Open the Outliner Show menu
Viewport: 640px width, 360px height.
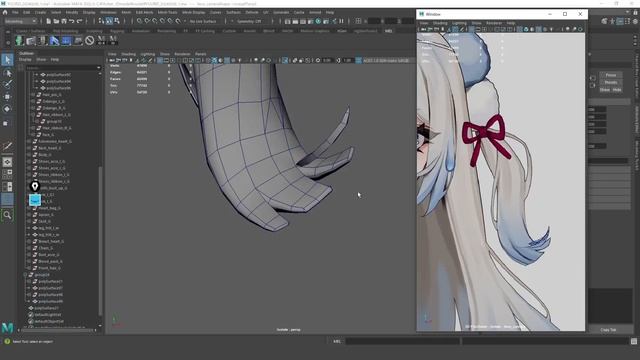(x=41, y=60)
